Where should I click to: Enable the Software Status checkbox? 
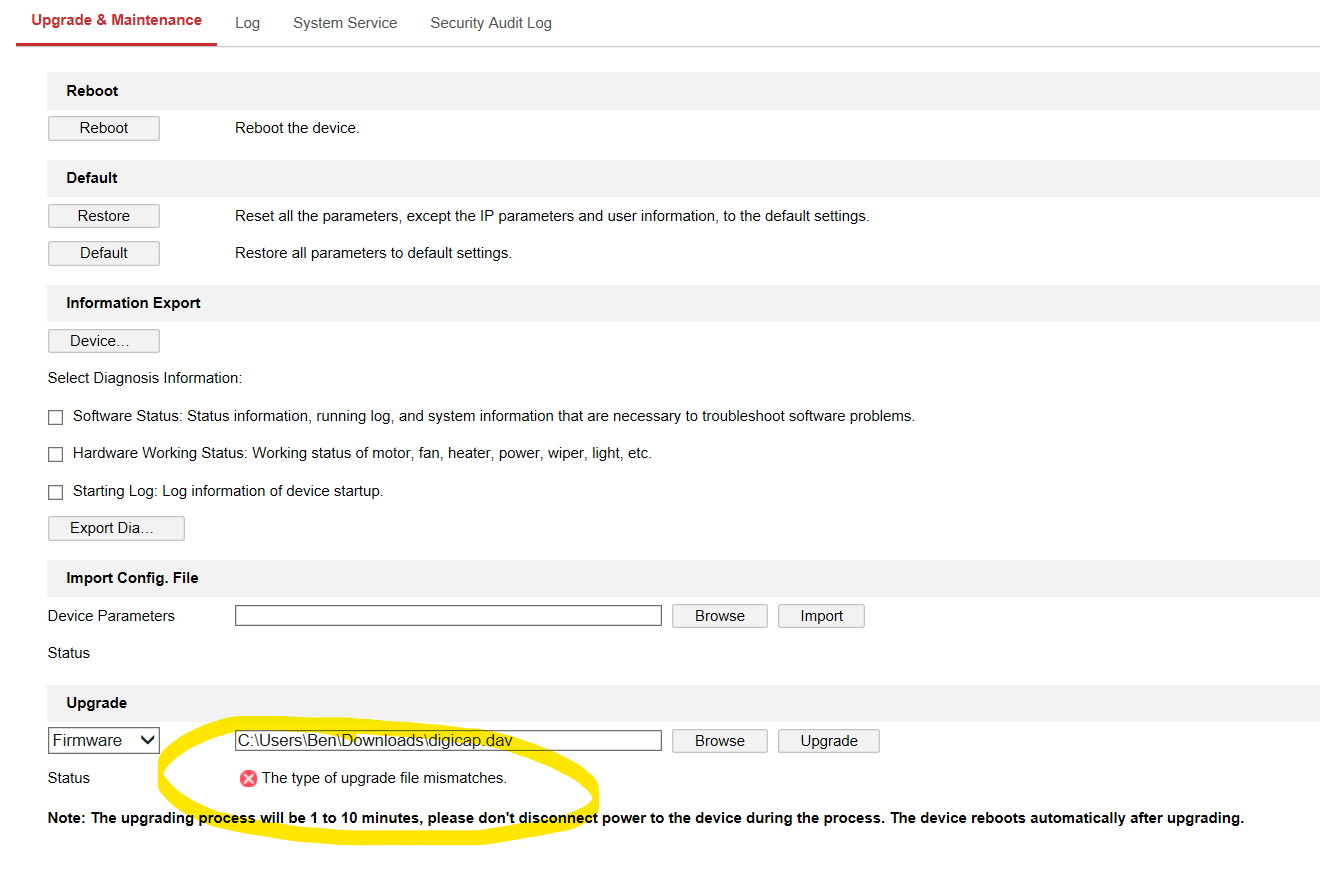(56, 417)
